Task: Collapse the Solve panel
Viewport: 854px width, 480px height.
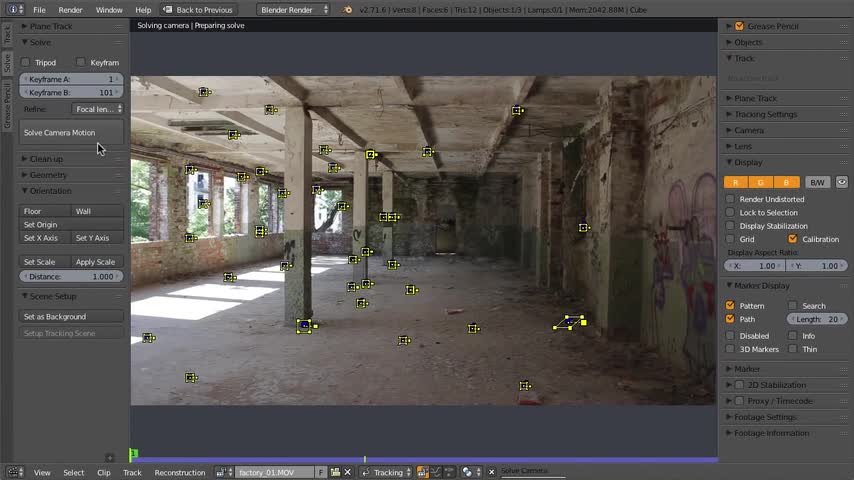Action: click(40, 42)
